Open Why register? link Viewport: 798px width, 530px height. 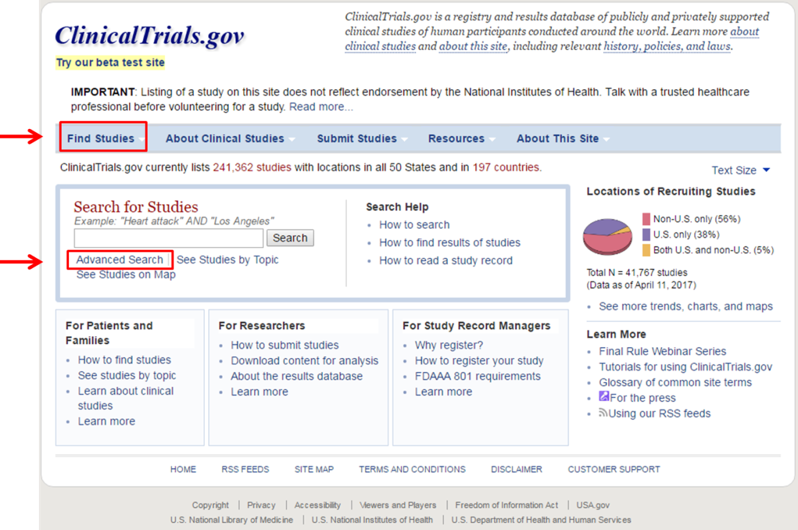449,345
